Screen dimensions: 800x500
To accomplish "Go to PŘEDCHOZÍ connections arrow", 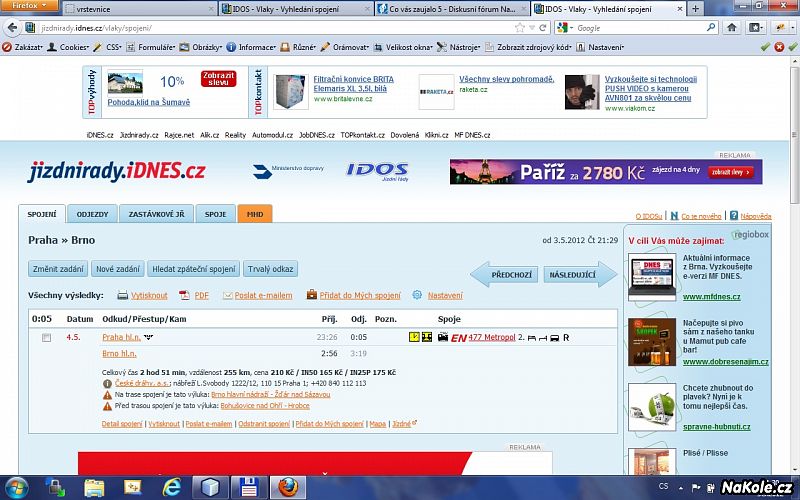I will tap(505, 274).
